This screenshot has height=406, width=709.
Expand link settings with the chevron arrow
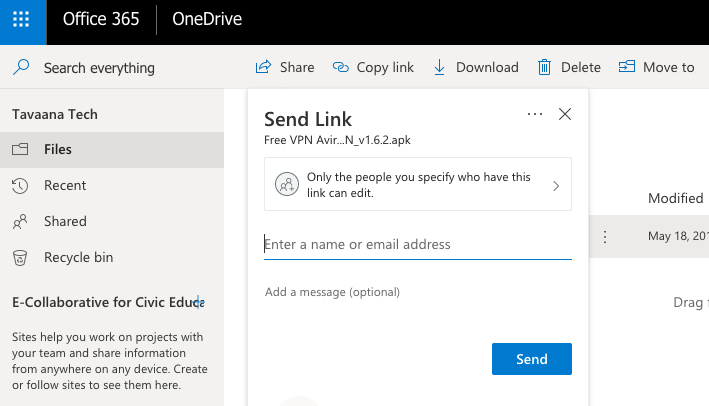[x=556, y=186]
